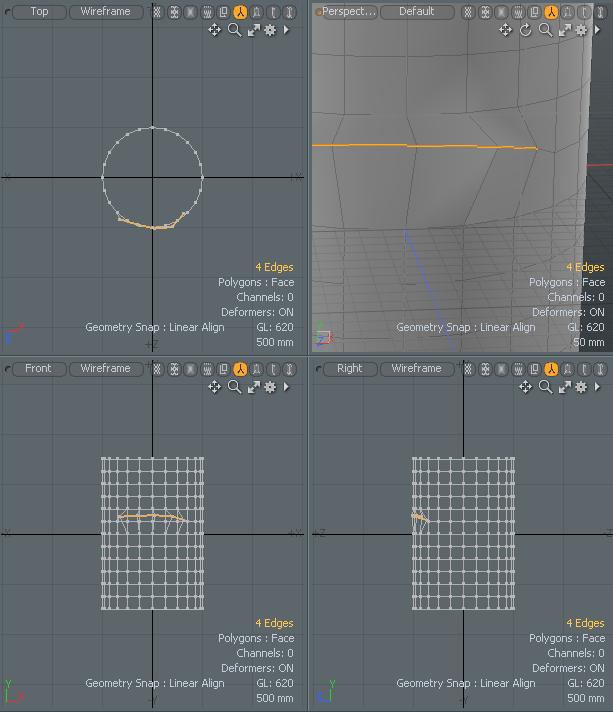The height and width of the screenshot is (712, 613).
Task: Click the Front view label button
Action: 38,369
